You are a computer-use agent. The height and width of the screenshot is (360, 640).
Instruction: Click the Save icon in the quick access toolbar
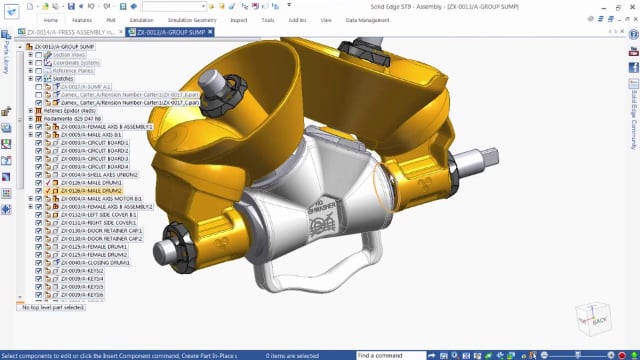point(71,7)
